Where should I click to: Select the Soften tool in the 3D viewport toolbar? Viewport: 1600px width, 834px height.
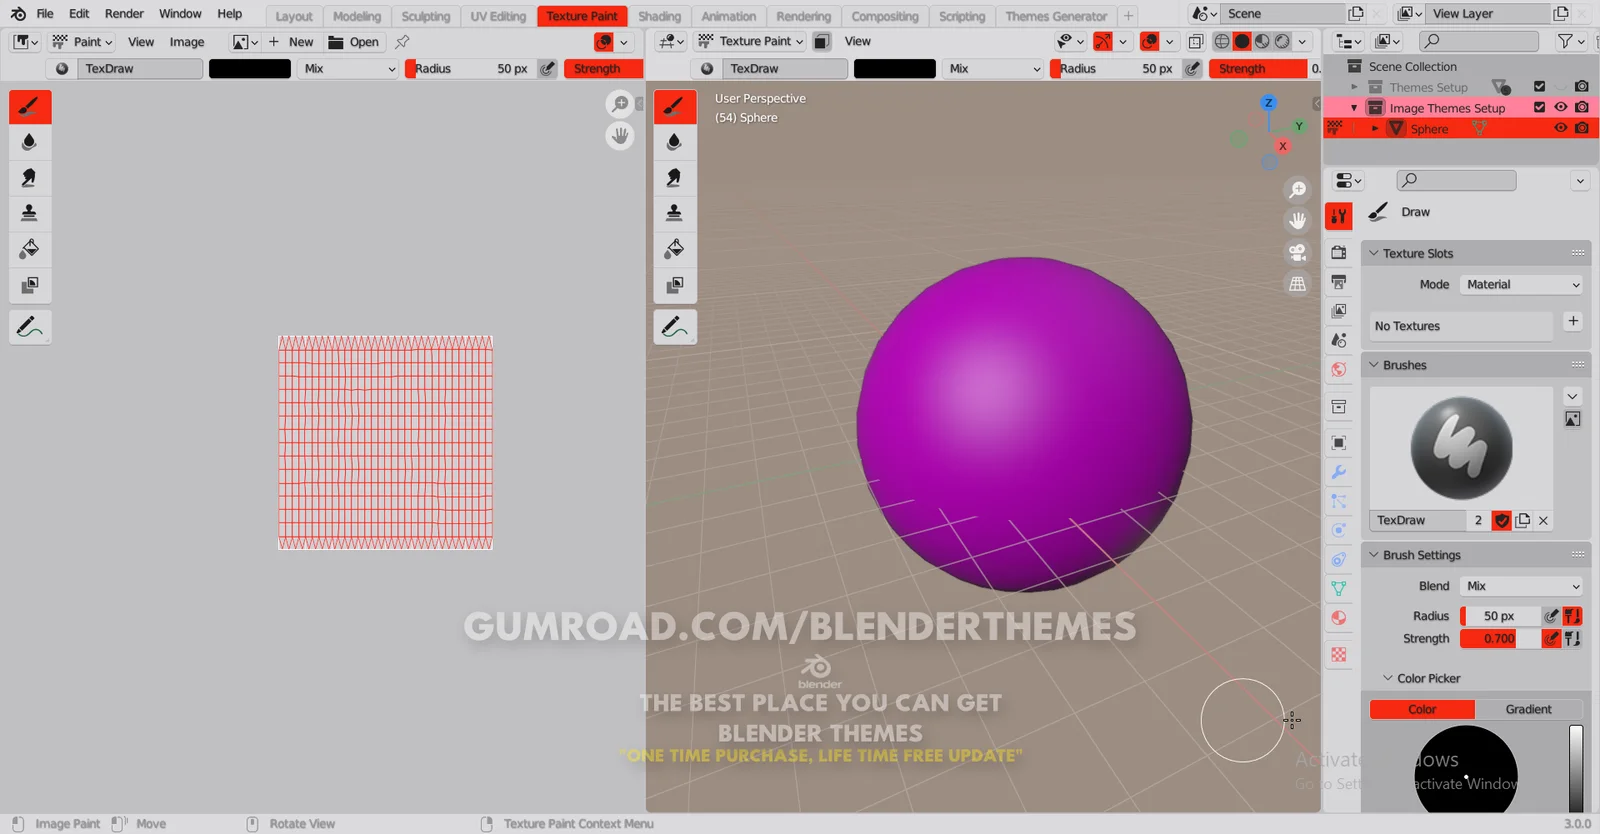click(x=675, y=142)
